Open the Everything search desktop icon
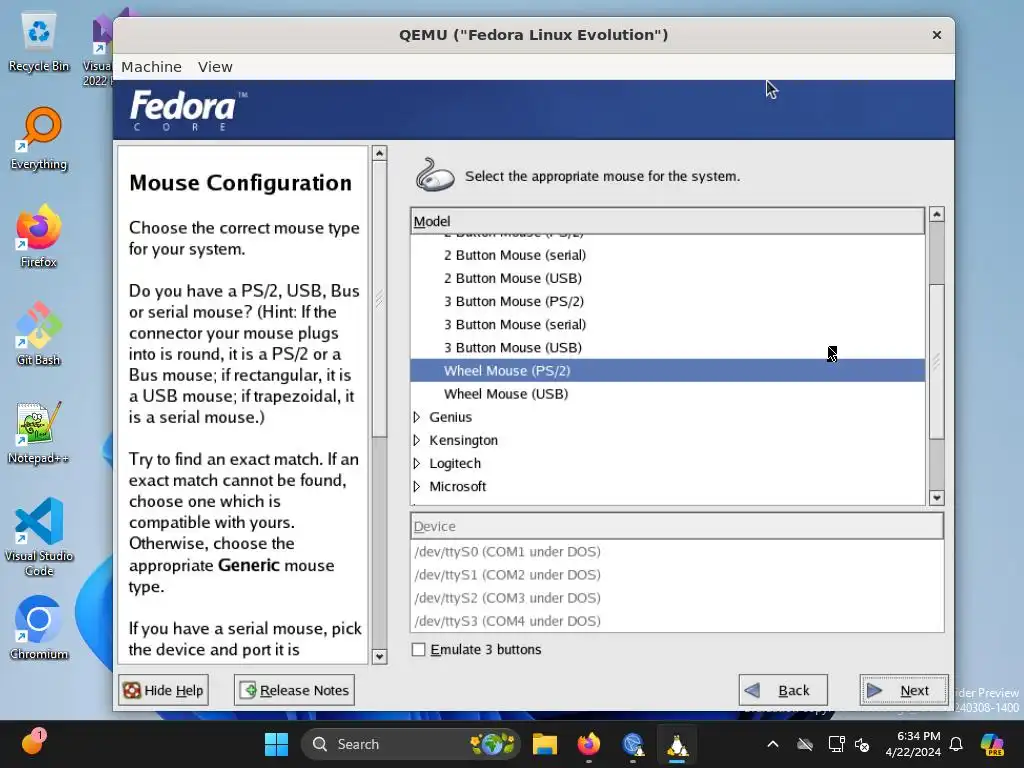Viewport: 1024px width, 768px height. tap(39, 139)
